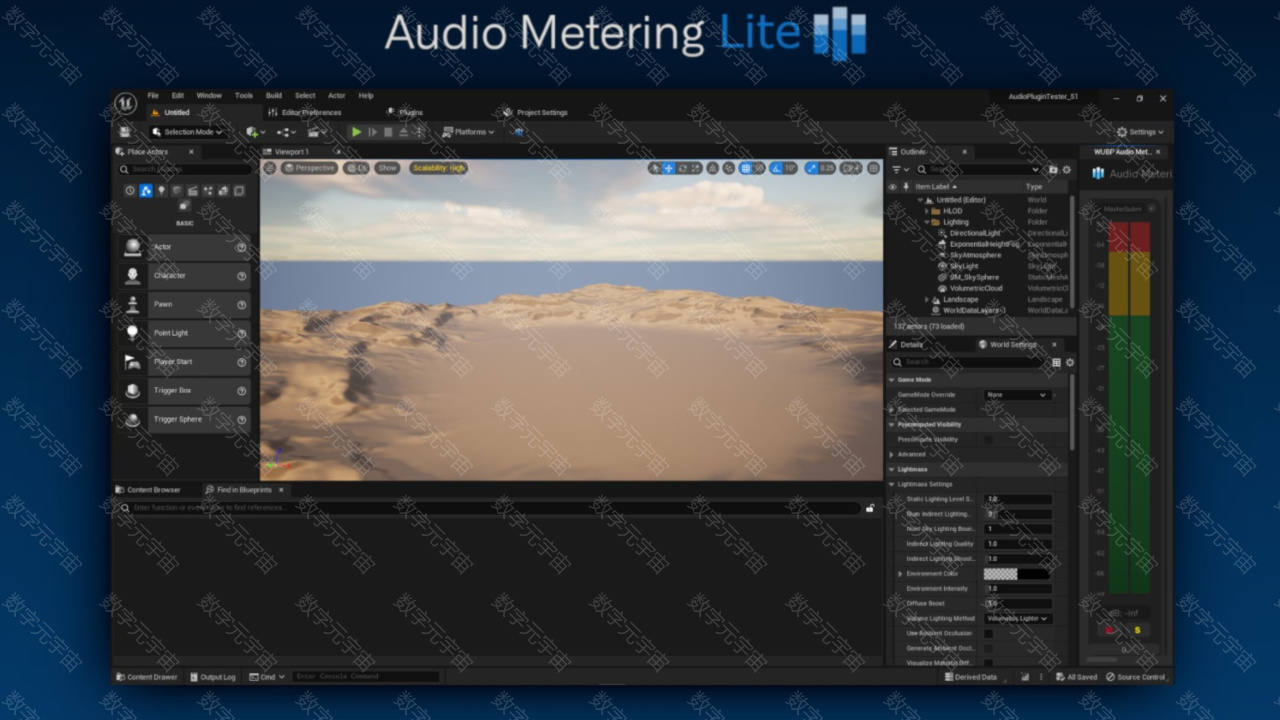The image size is (1280, 720).
Task: Open Outliner settings gear
Action: [1067, 170]
